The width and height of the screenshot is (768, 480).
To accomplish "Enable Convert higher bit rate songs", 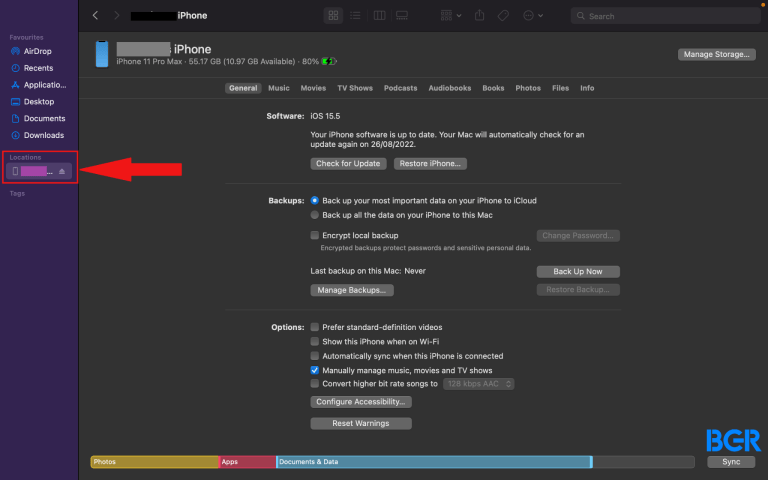I will coord(314,384).
